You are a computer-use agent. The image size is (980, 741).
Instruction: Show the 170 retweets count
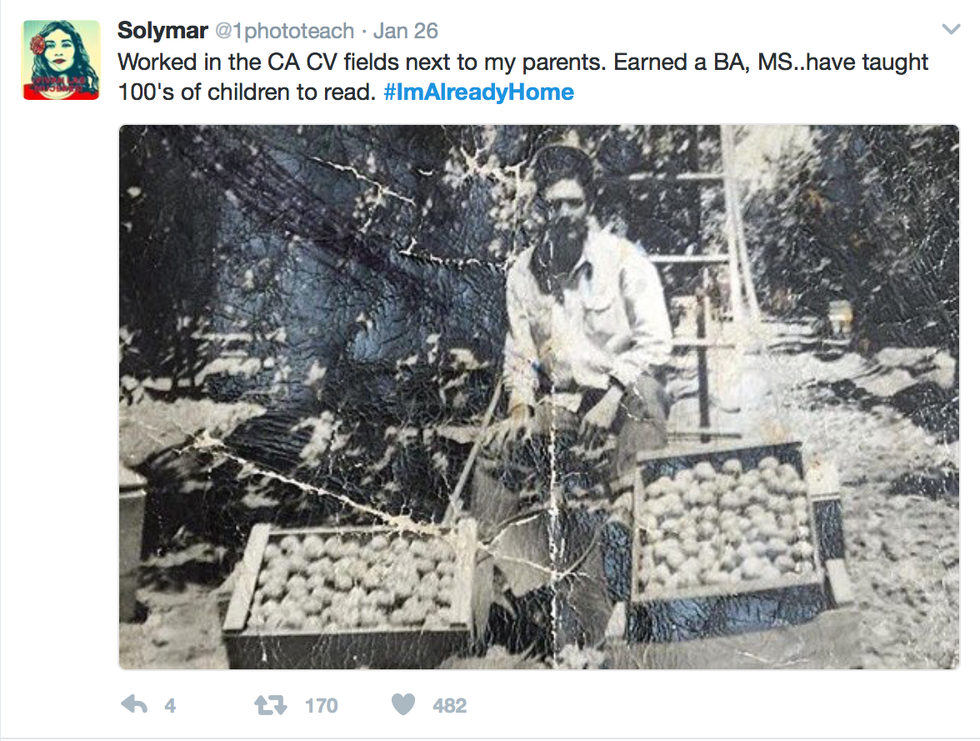point(321,706)
